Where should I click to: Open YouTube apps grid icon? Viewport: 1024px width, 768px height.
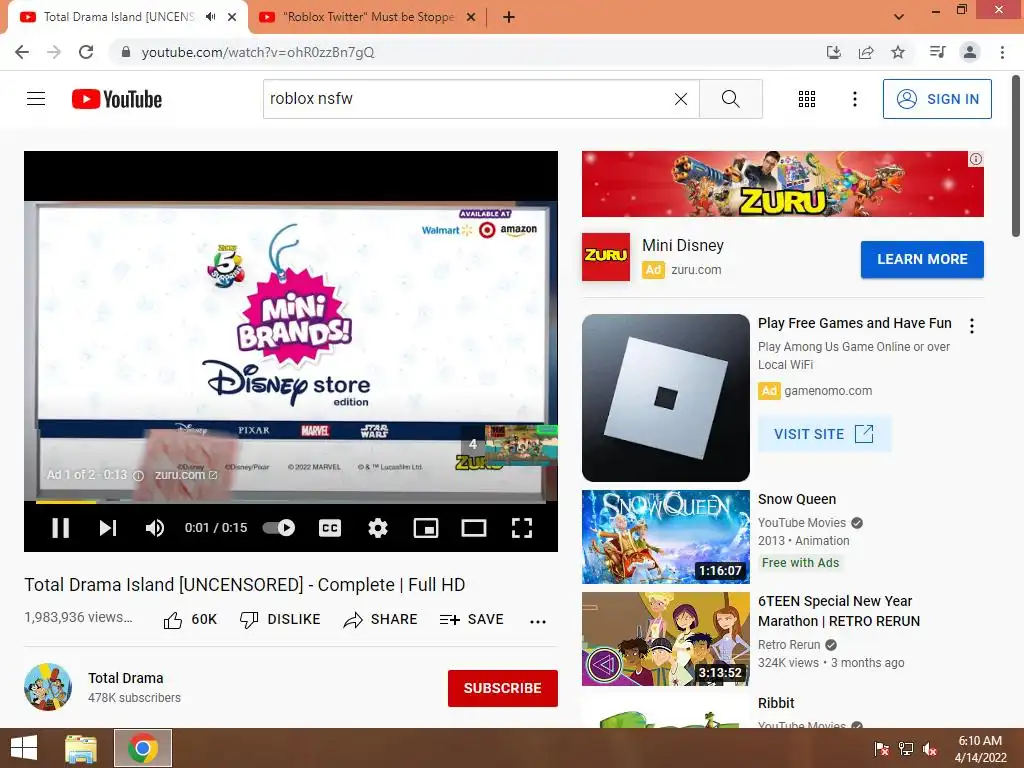(807, 99)
